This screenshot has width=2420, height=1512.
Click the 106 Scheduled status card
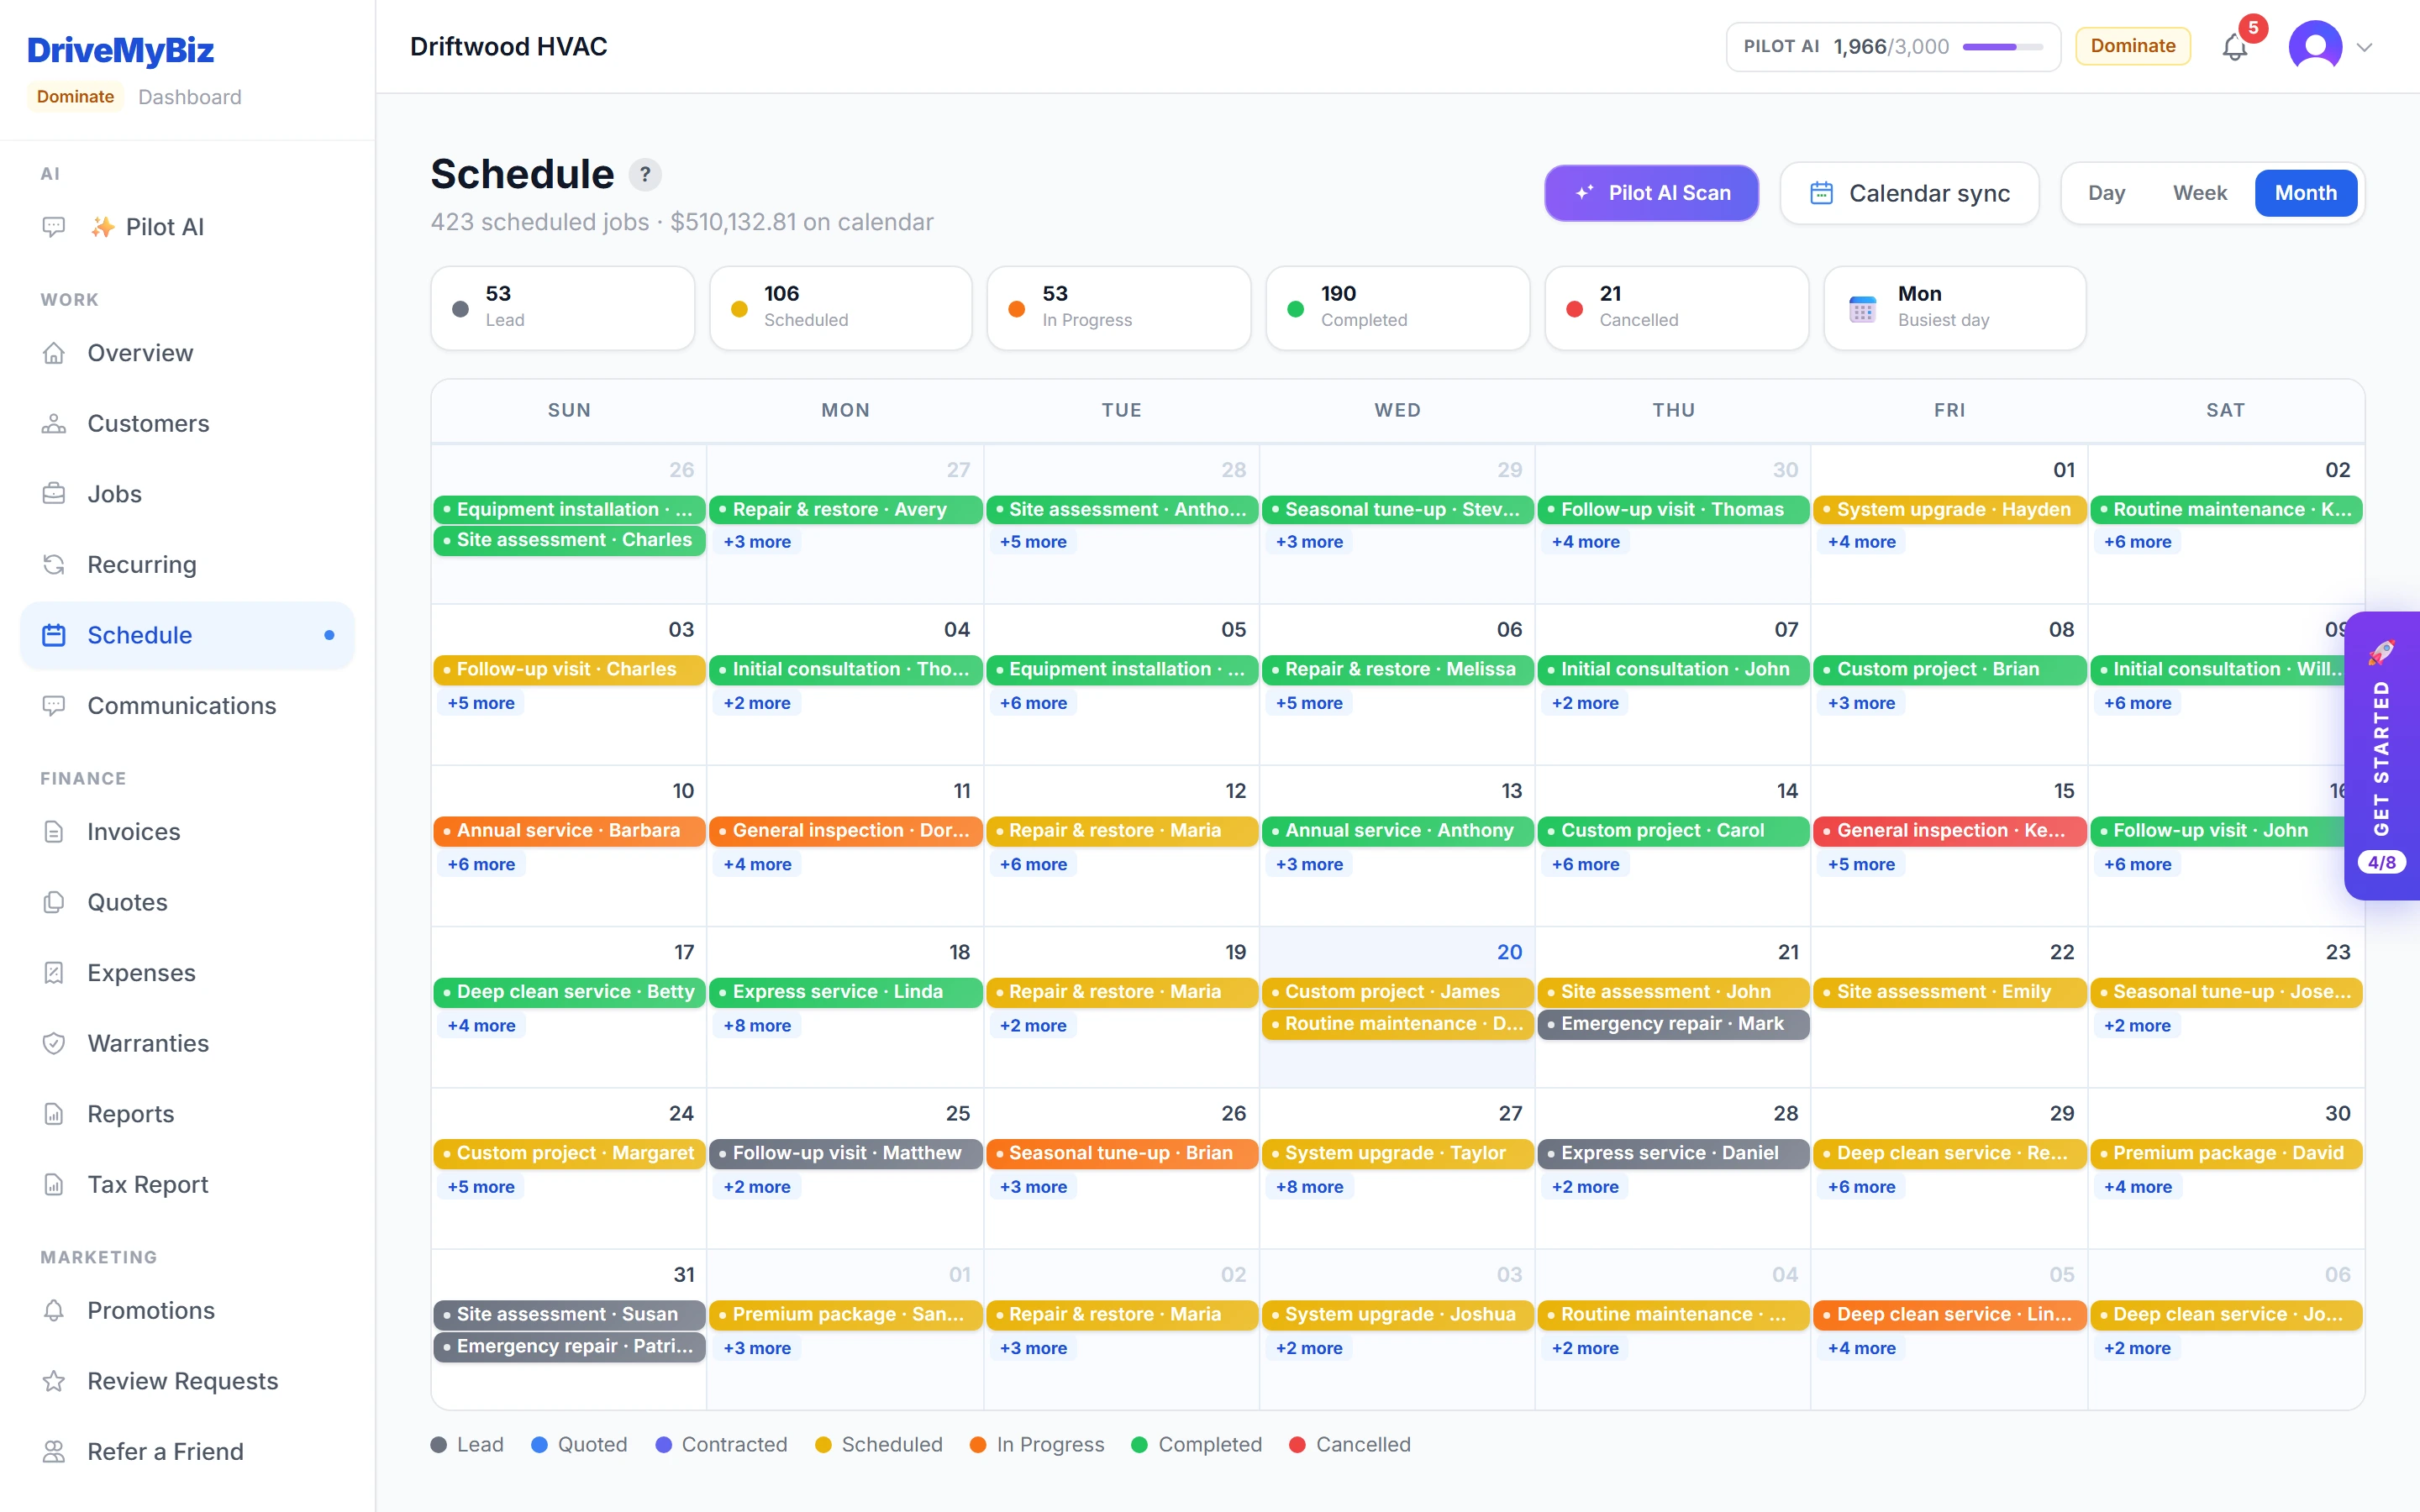(841, 308)
